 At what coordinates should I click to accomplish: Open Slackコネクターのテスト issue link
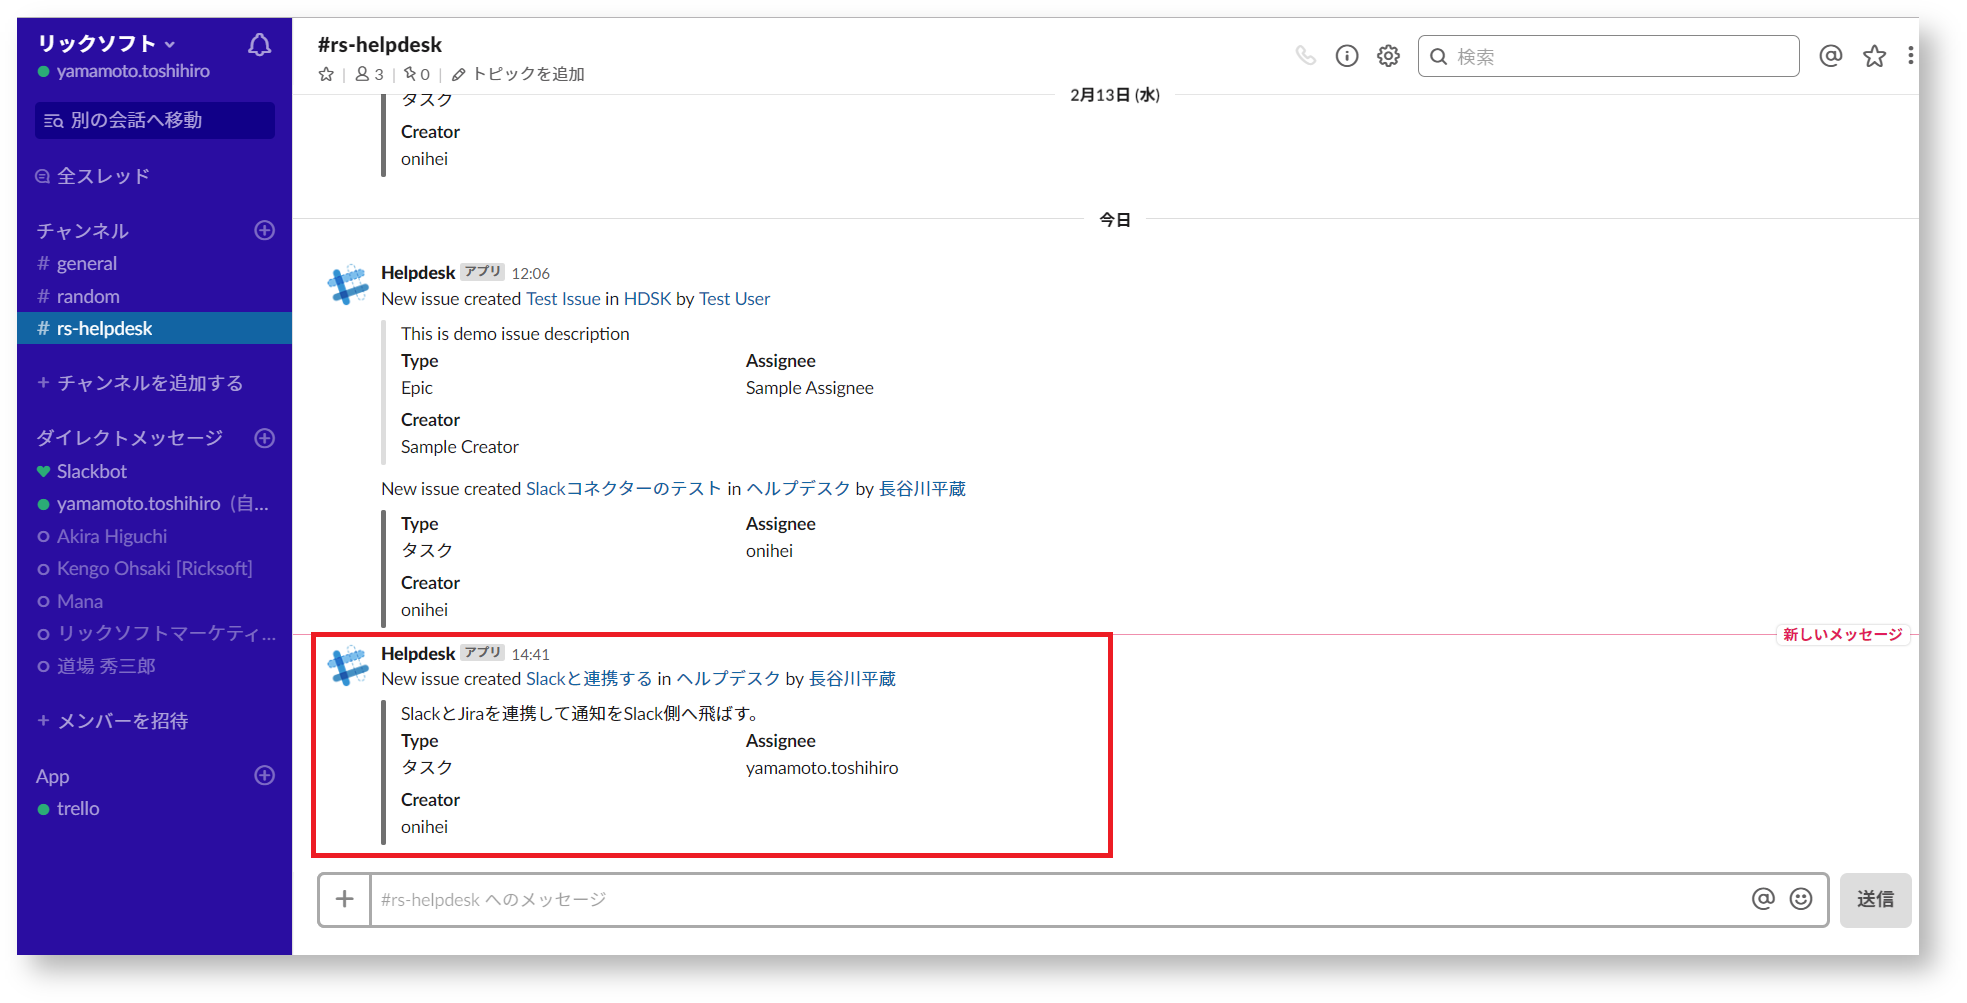pos(624,489)
